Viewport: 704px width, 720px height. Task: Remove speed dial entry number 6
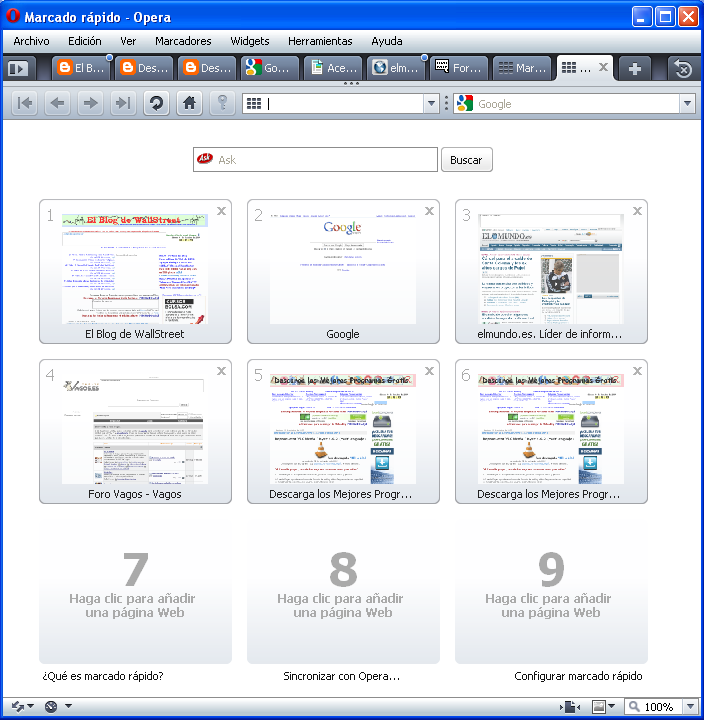pos(637,371)
